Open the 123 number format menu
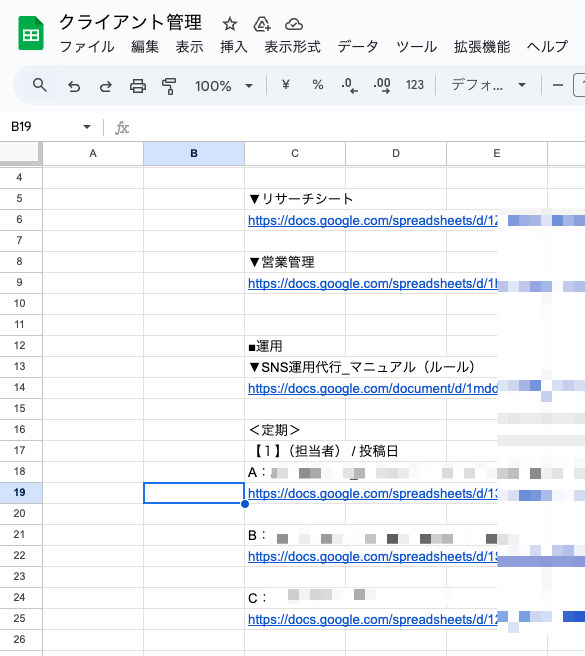The image size is (585, 656). pos(415,85)
